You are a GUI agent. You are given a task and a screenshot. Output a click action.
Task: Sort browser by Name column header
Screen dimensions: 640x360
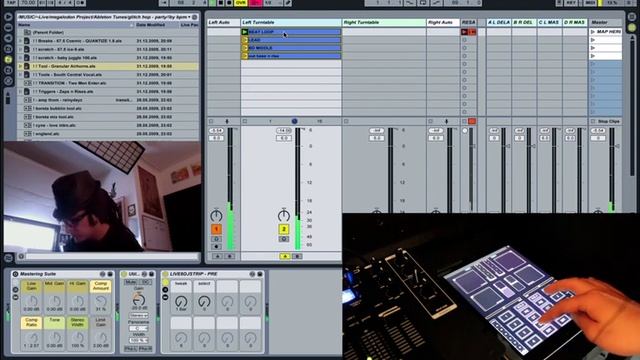click(x=76, y=25)
